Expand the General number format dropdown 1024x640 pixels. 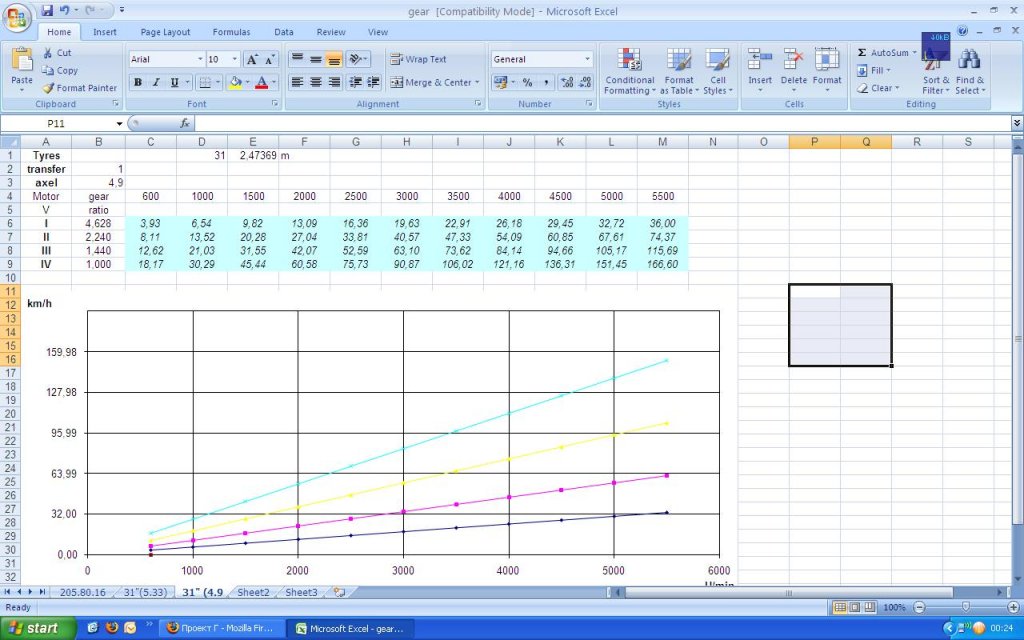[x=587, y=59]
